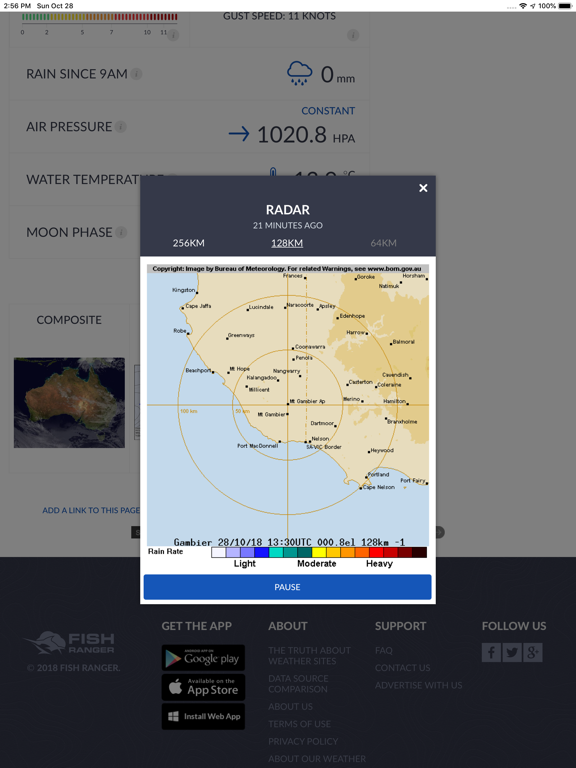Click the rain cloud icon
Screen dimensions: 576x768
299,73
